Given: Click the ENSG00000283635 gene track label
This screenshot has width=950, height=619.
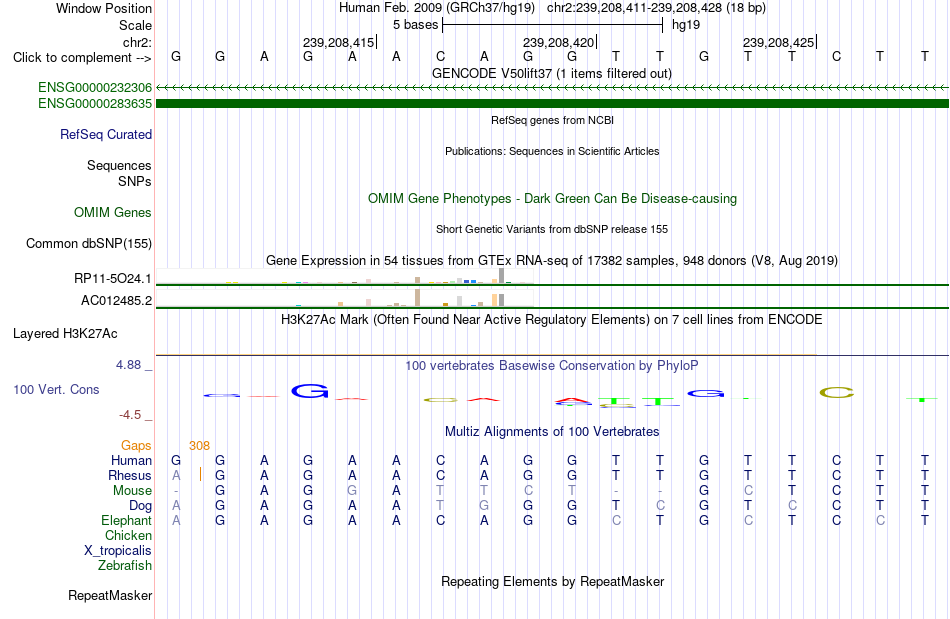Looking at the screenshot, I should (x=95, y=104).
